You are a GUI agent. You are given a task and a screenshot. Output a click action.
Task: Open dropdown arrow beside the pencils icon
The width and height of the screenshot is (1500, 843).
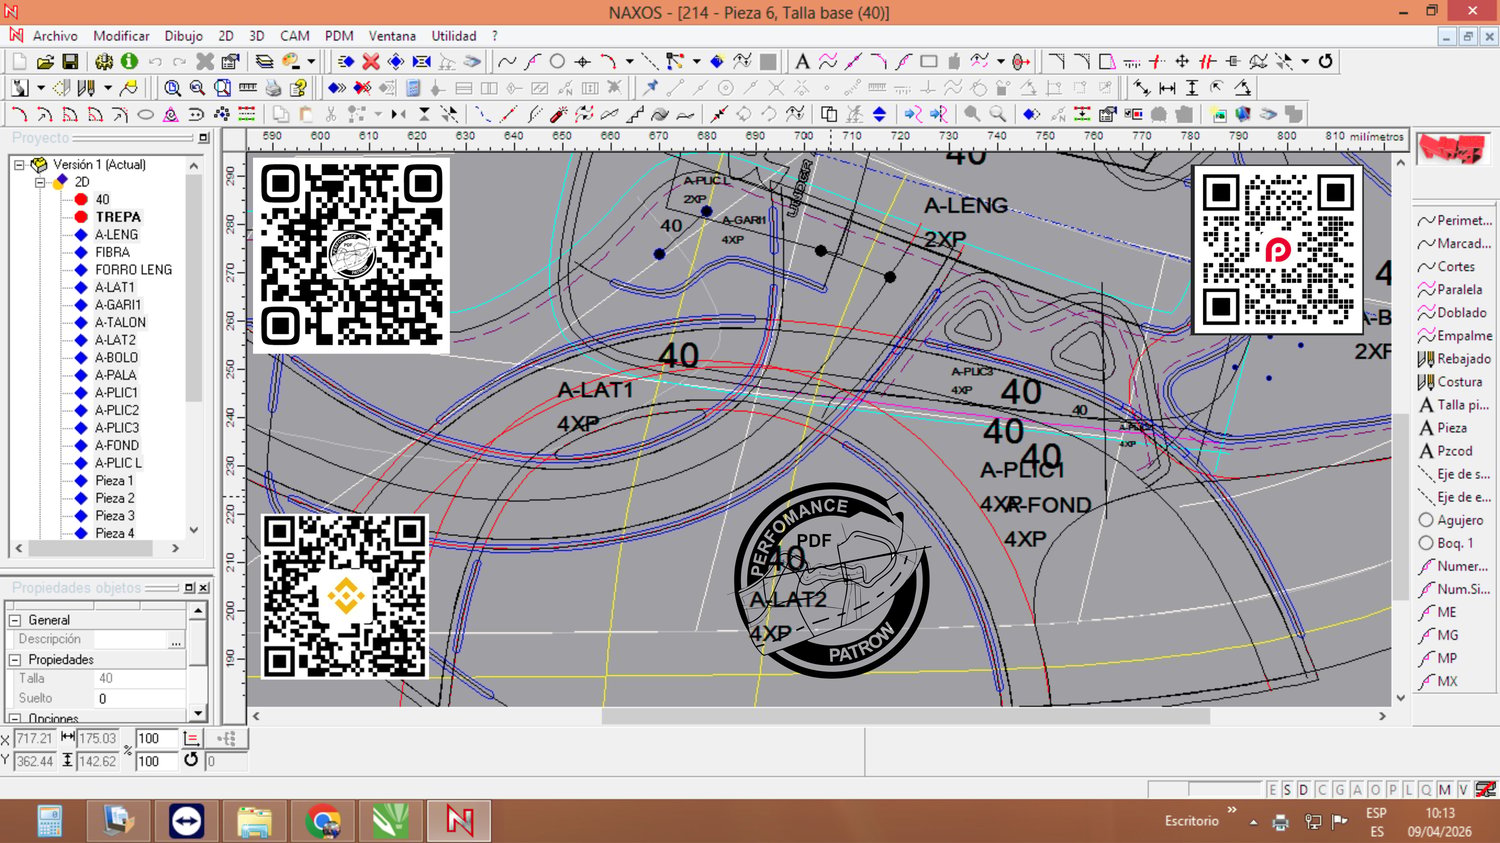click(x=108, y=88)
